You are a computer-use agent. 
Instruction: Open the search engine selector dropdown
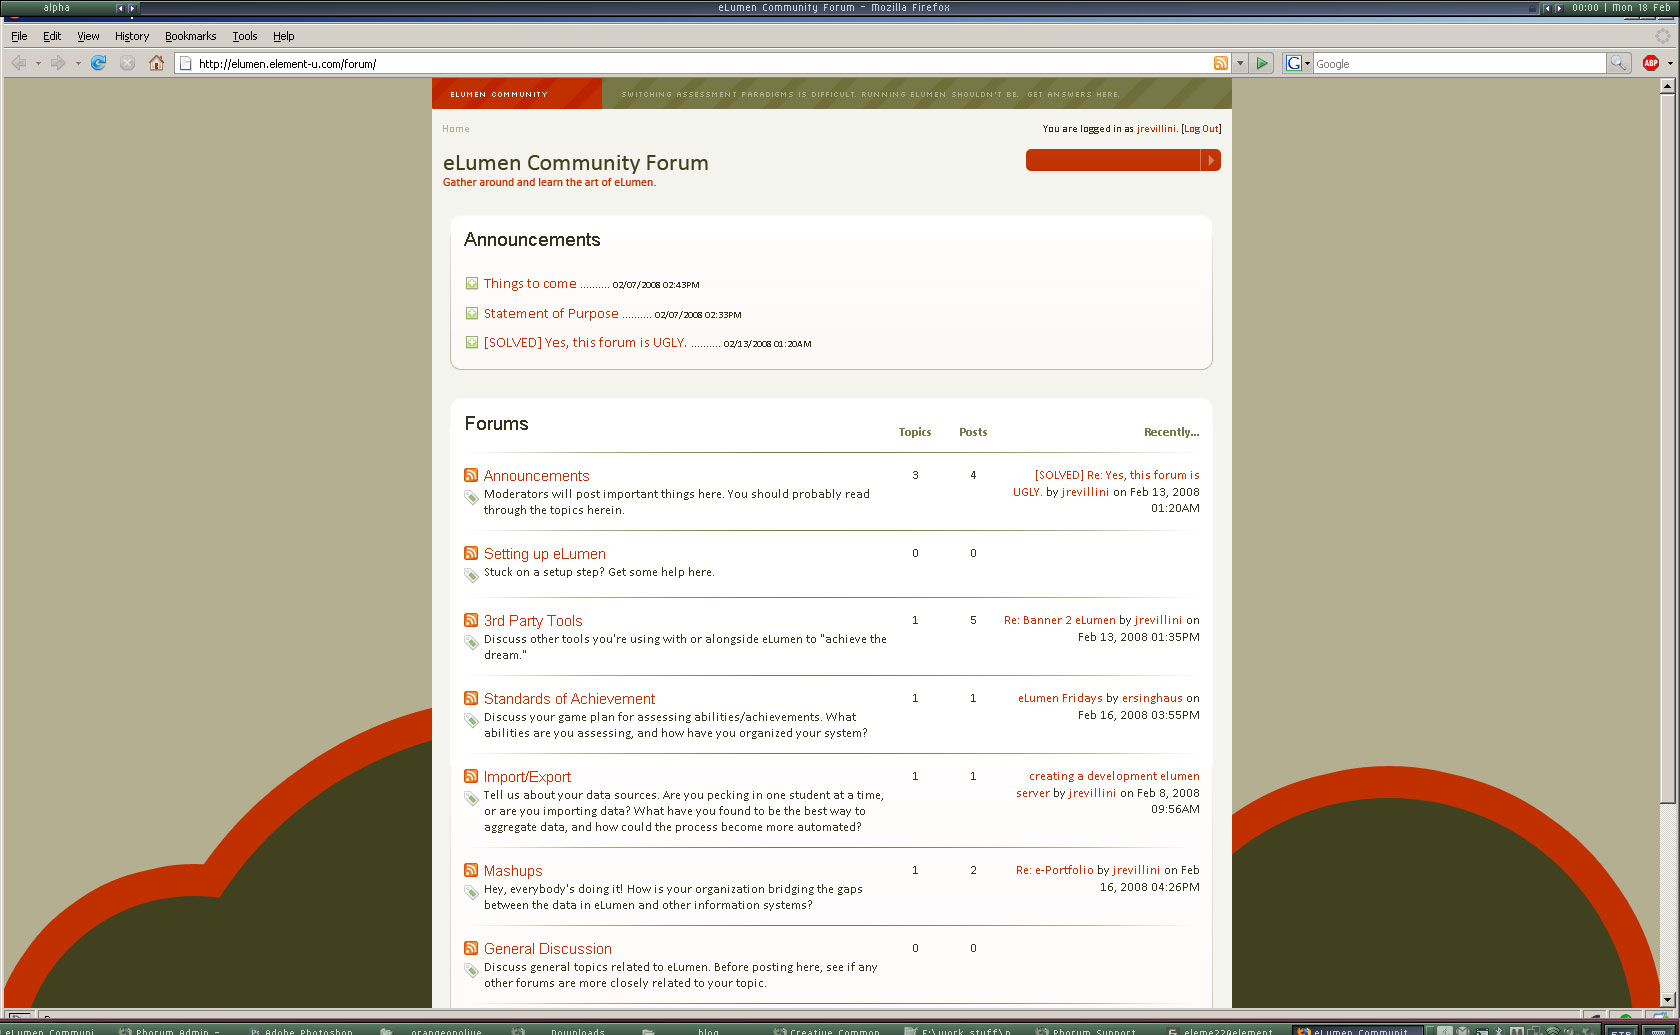point(1297,63)
